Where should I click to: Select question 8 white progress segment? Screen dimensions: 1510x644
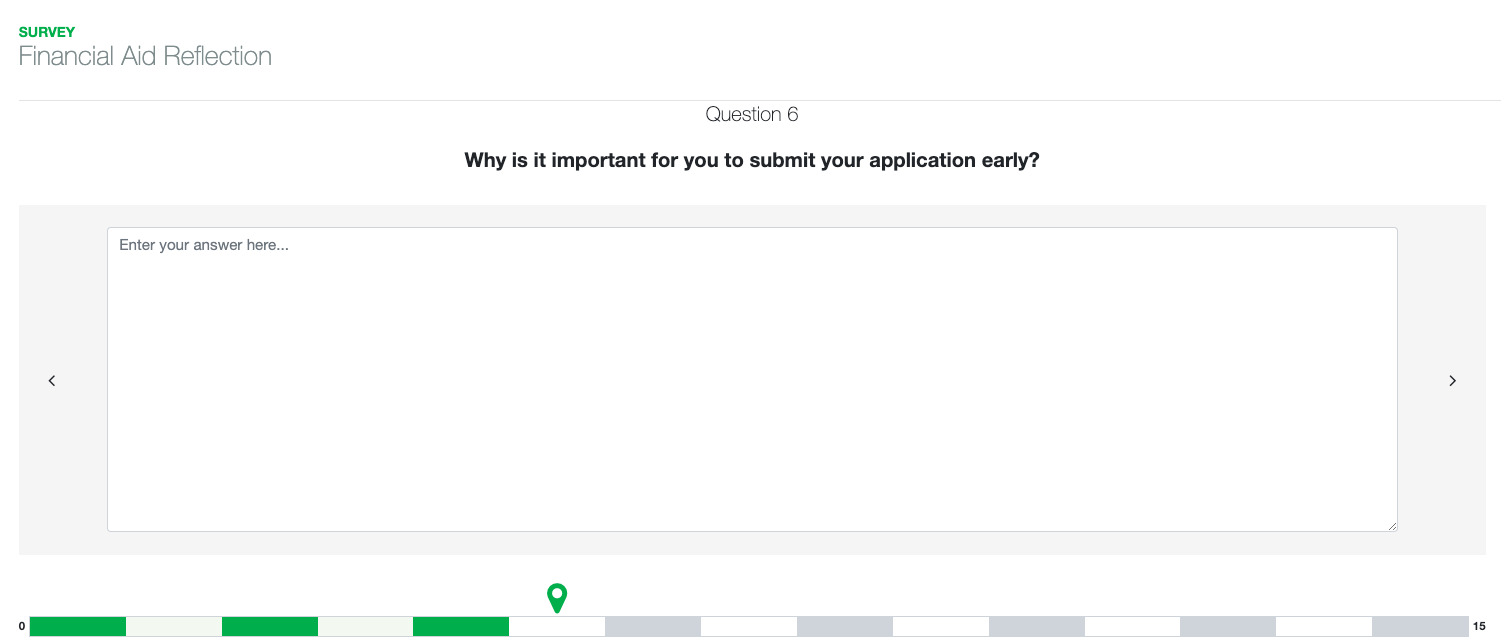pyautogui.click(x=749, y=627)
